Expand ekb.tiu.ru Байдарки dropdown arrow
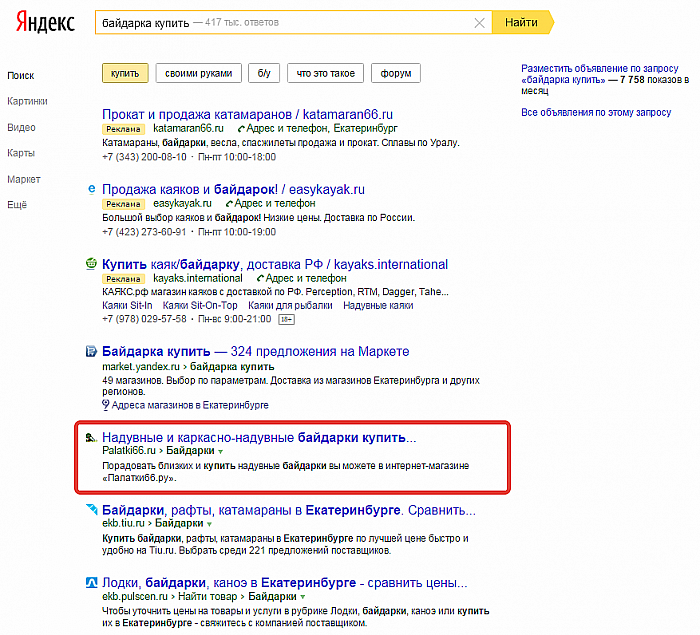Viewport: 700px width, 635px height. click(x=209, y=524)
